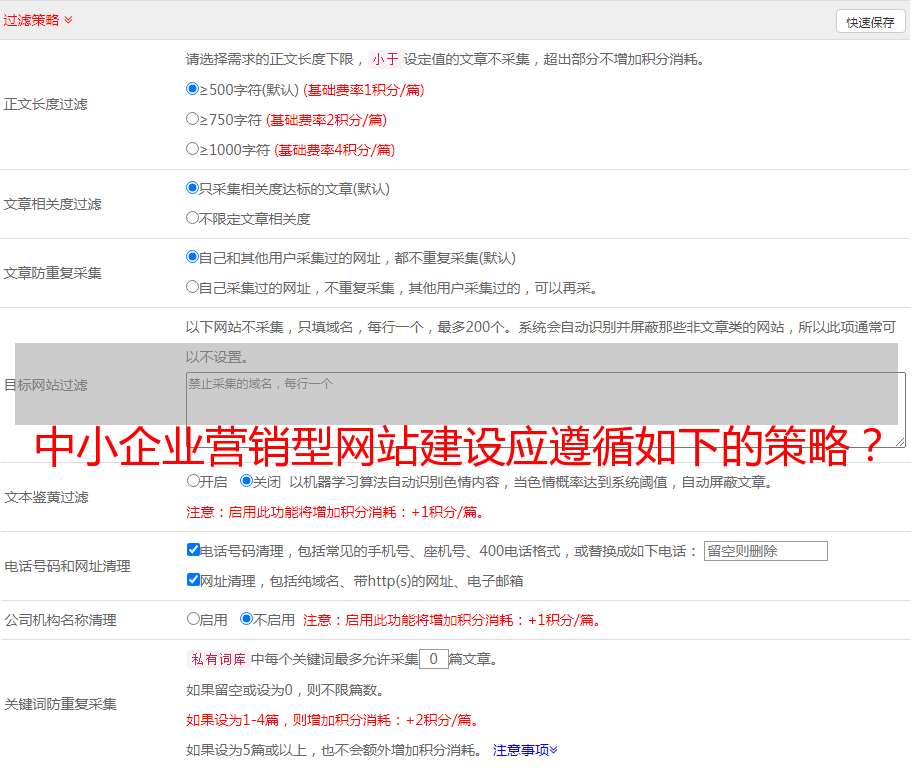
Task: Select 启用 for 公司机构名称清理
Action: pos(193,619)
